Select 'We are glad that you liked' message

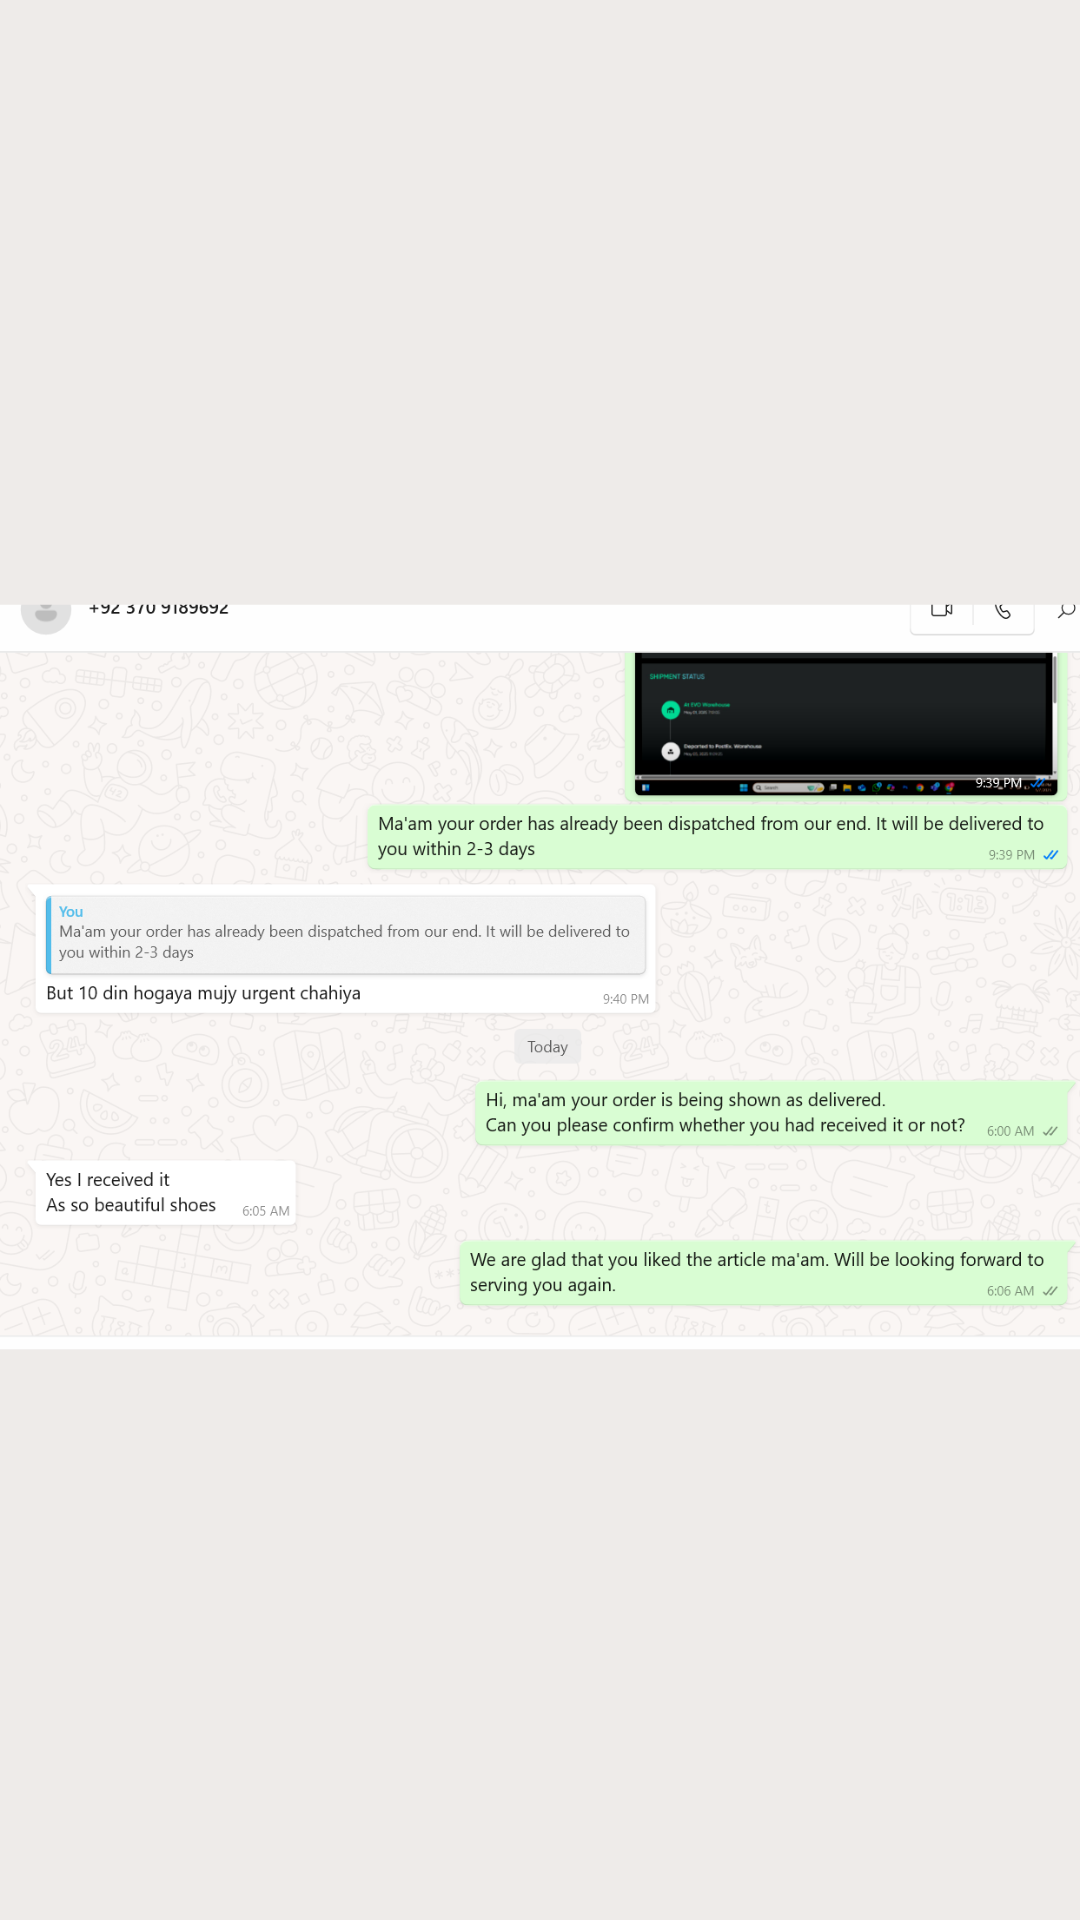(765, 1273)
